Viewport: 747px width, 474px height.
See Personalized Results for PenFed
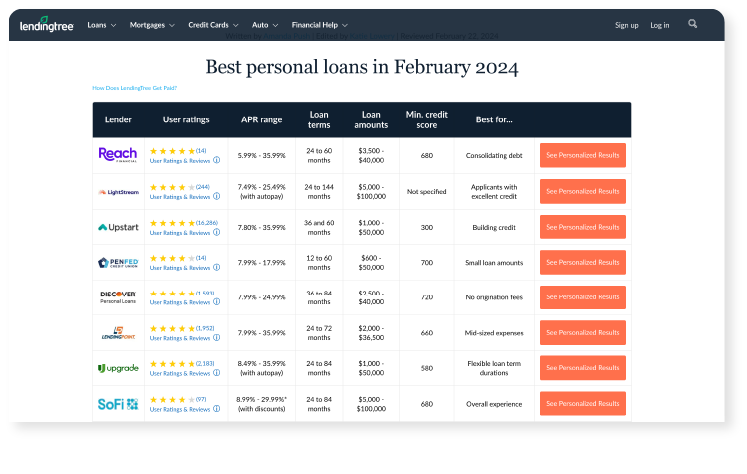583,262
